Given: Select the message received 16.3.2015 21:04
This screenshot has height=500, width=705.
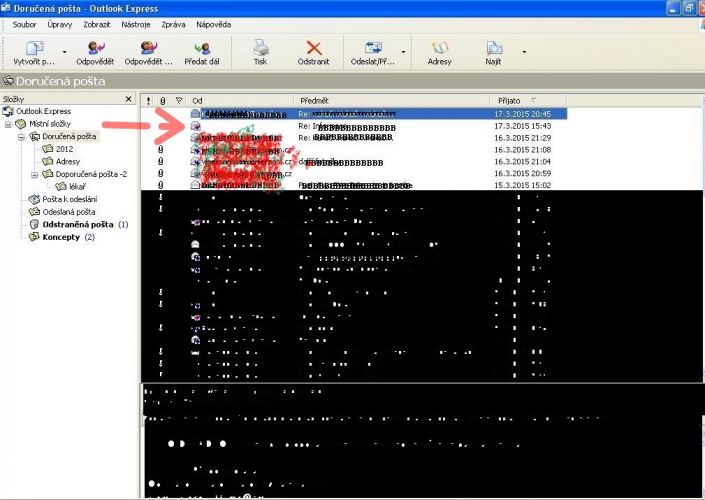Looking at the screenshot, I should click(354, 161).
